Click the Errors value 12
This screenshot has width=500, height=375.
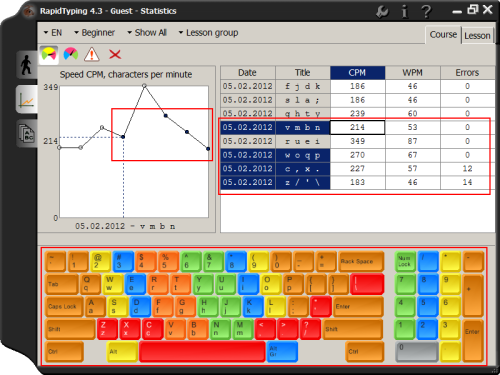click(467, 169)
